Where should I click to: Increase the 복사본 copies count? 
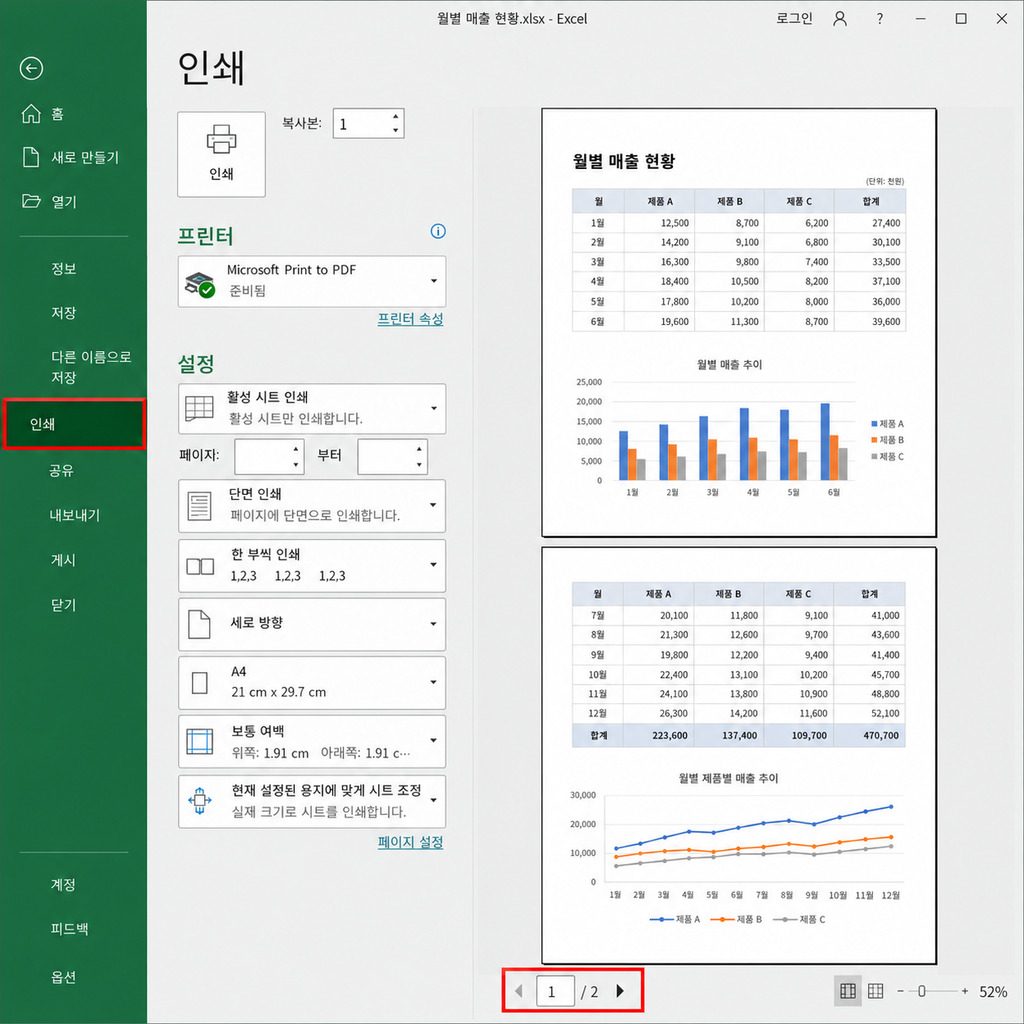coord(396,116)
